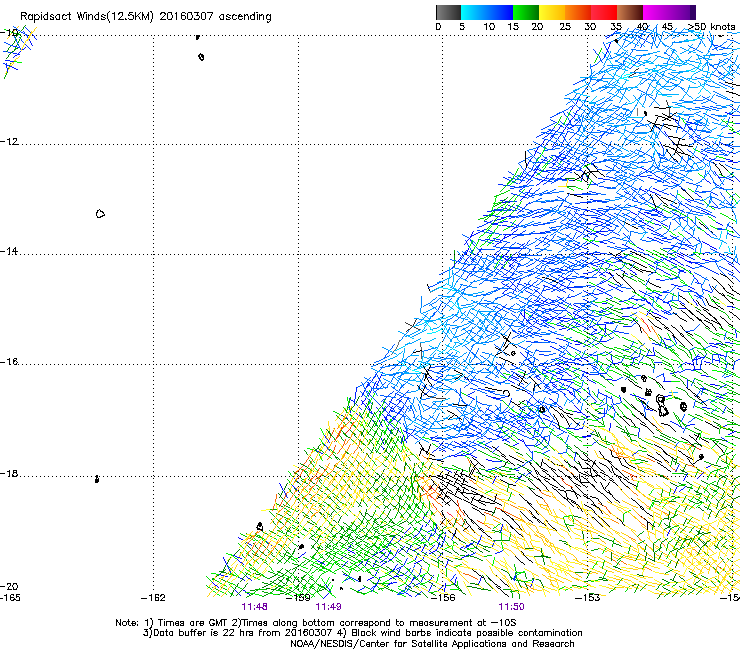Click the triangular island outline west of -162

click(100, 214)
